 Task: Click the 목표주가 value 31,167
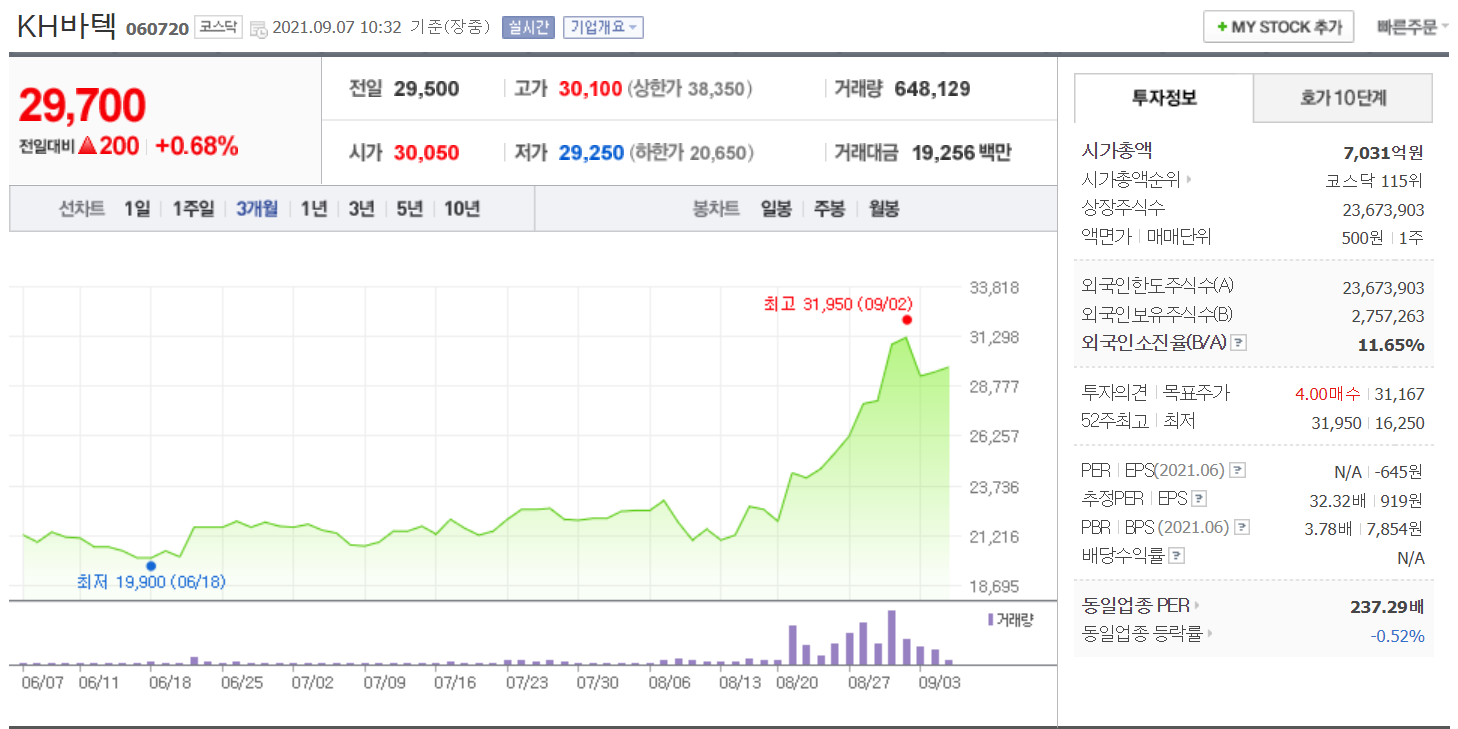tap(1400, 394)
